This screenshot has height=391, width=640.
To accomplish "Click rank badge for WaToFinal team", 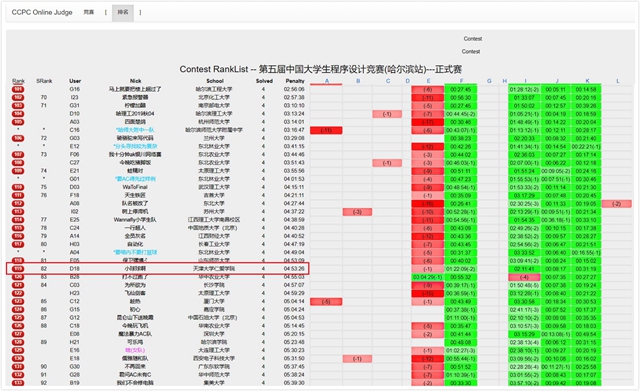I will tap(18, 187).
